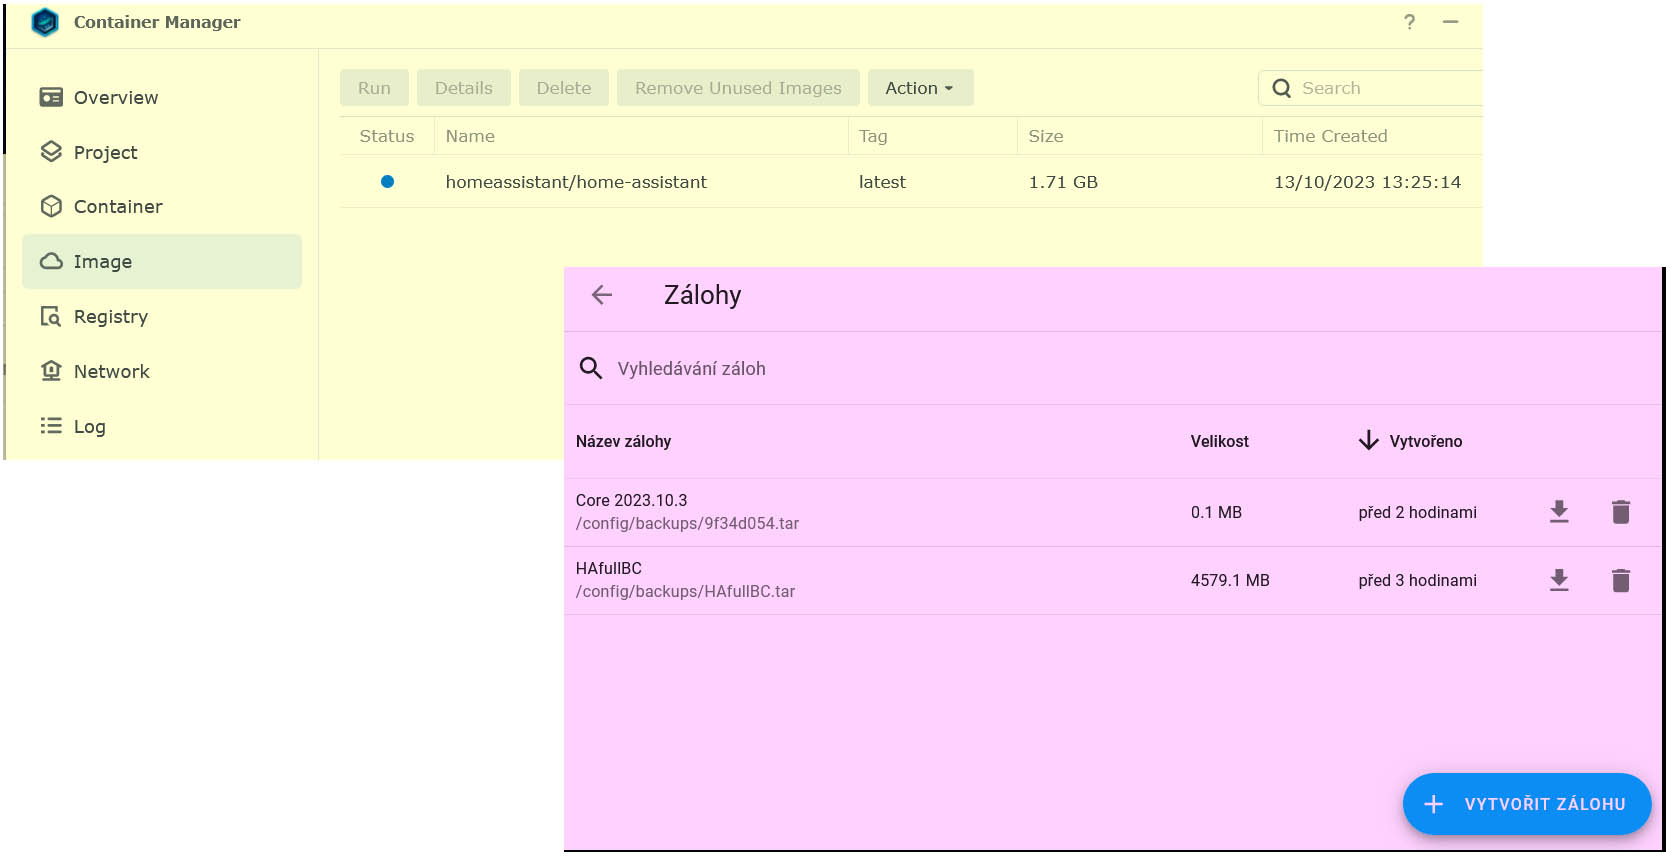Sort backups by Vytvořeno header
Viewport: 1670px width, 857px height.
1425,441
